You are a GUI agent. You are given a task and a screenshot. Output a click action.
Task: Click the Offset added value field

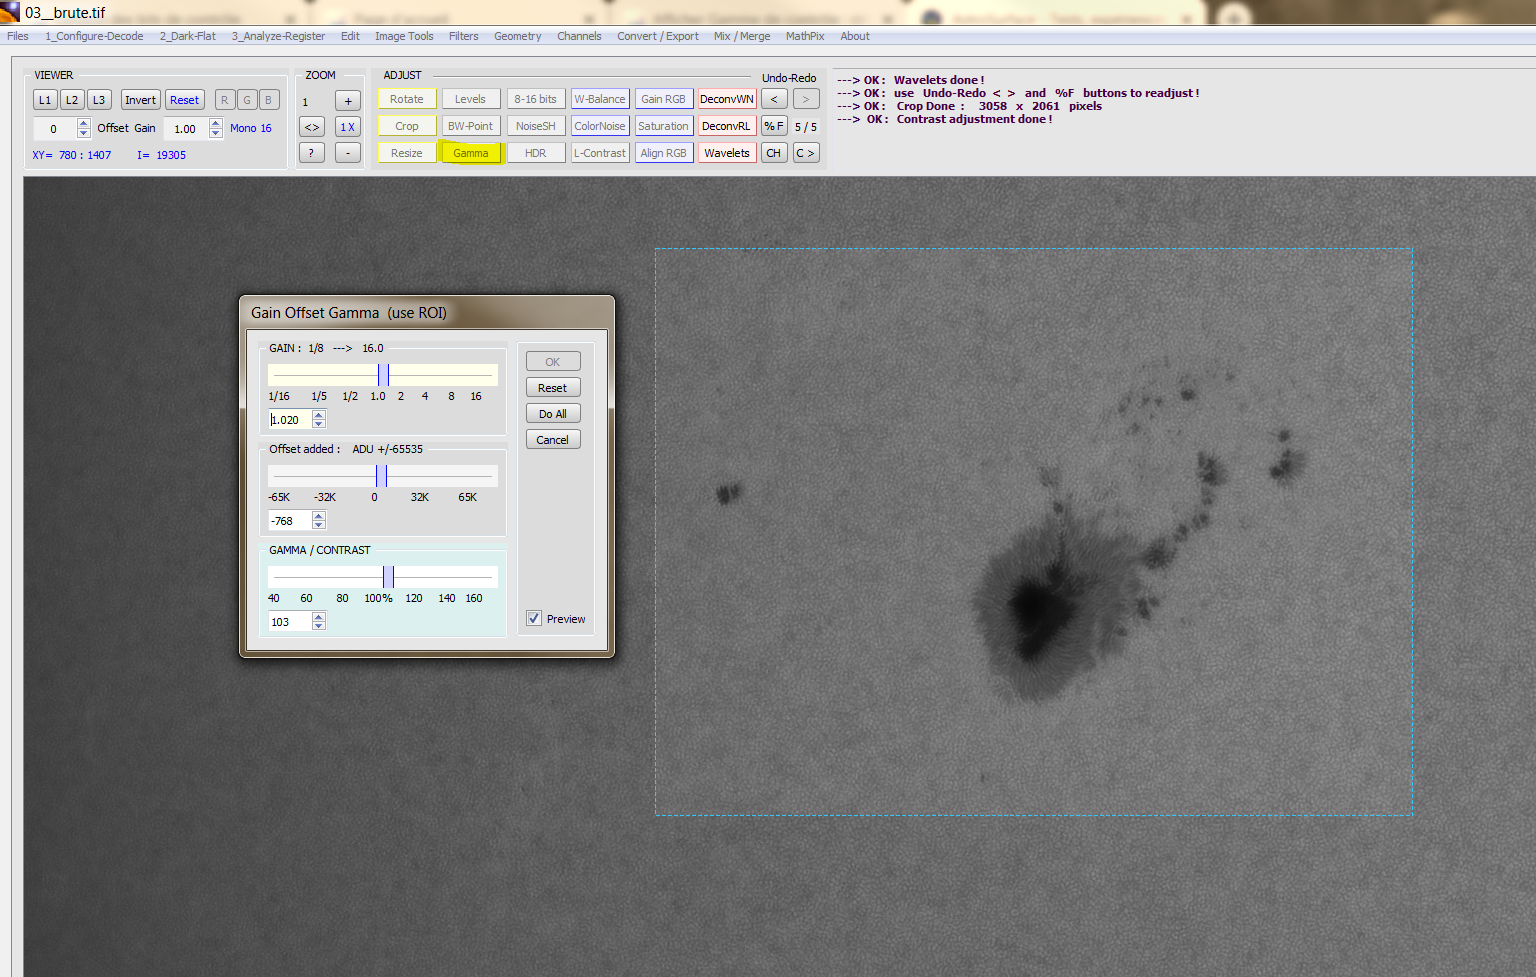290,521
